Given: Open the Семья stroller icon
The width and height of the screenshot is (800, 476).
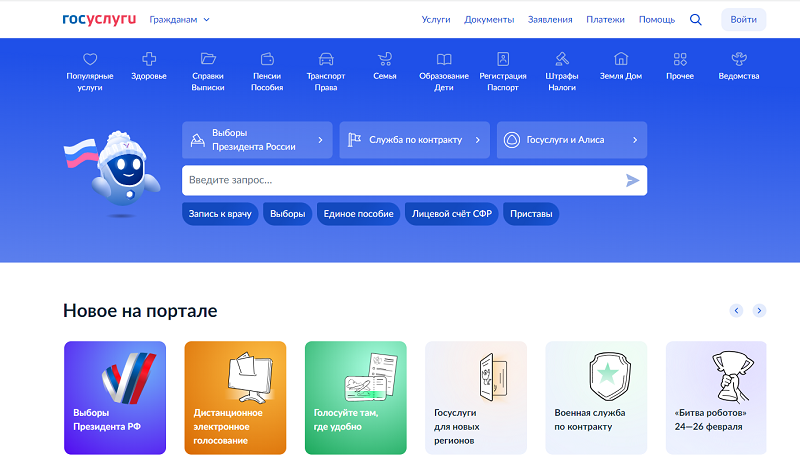Looking at the screenshot, I should [x=385, y=59].
